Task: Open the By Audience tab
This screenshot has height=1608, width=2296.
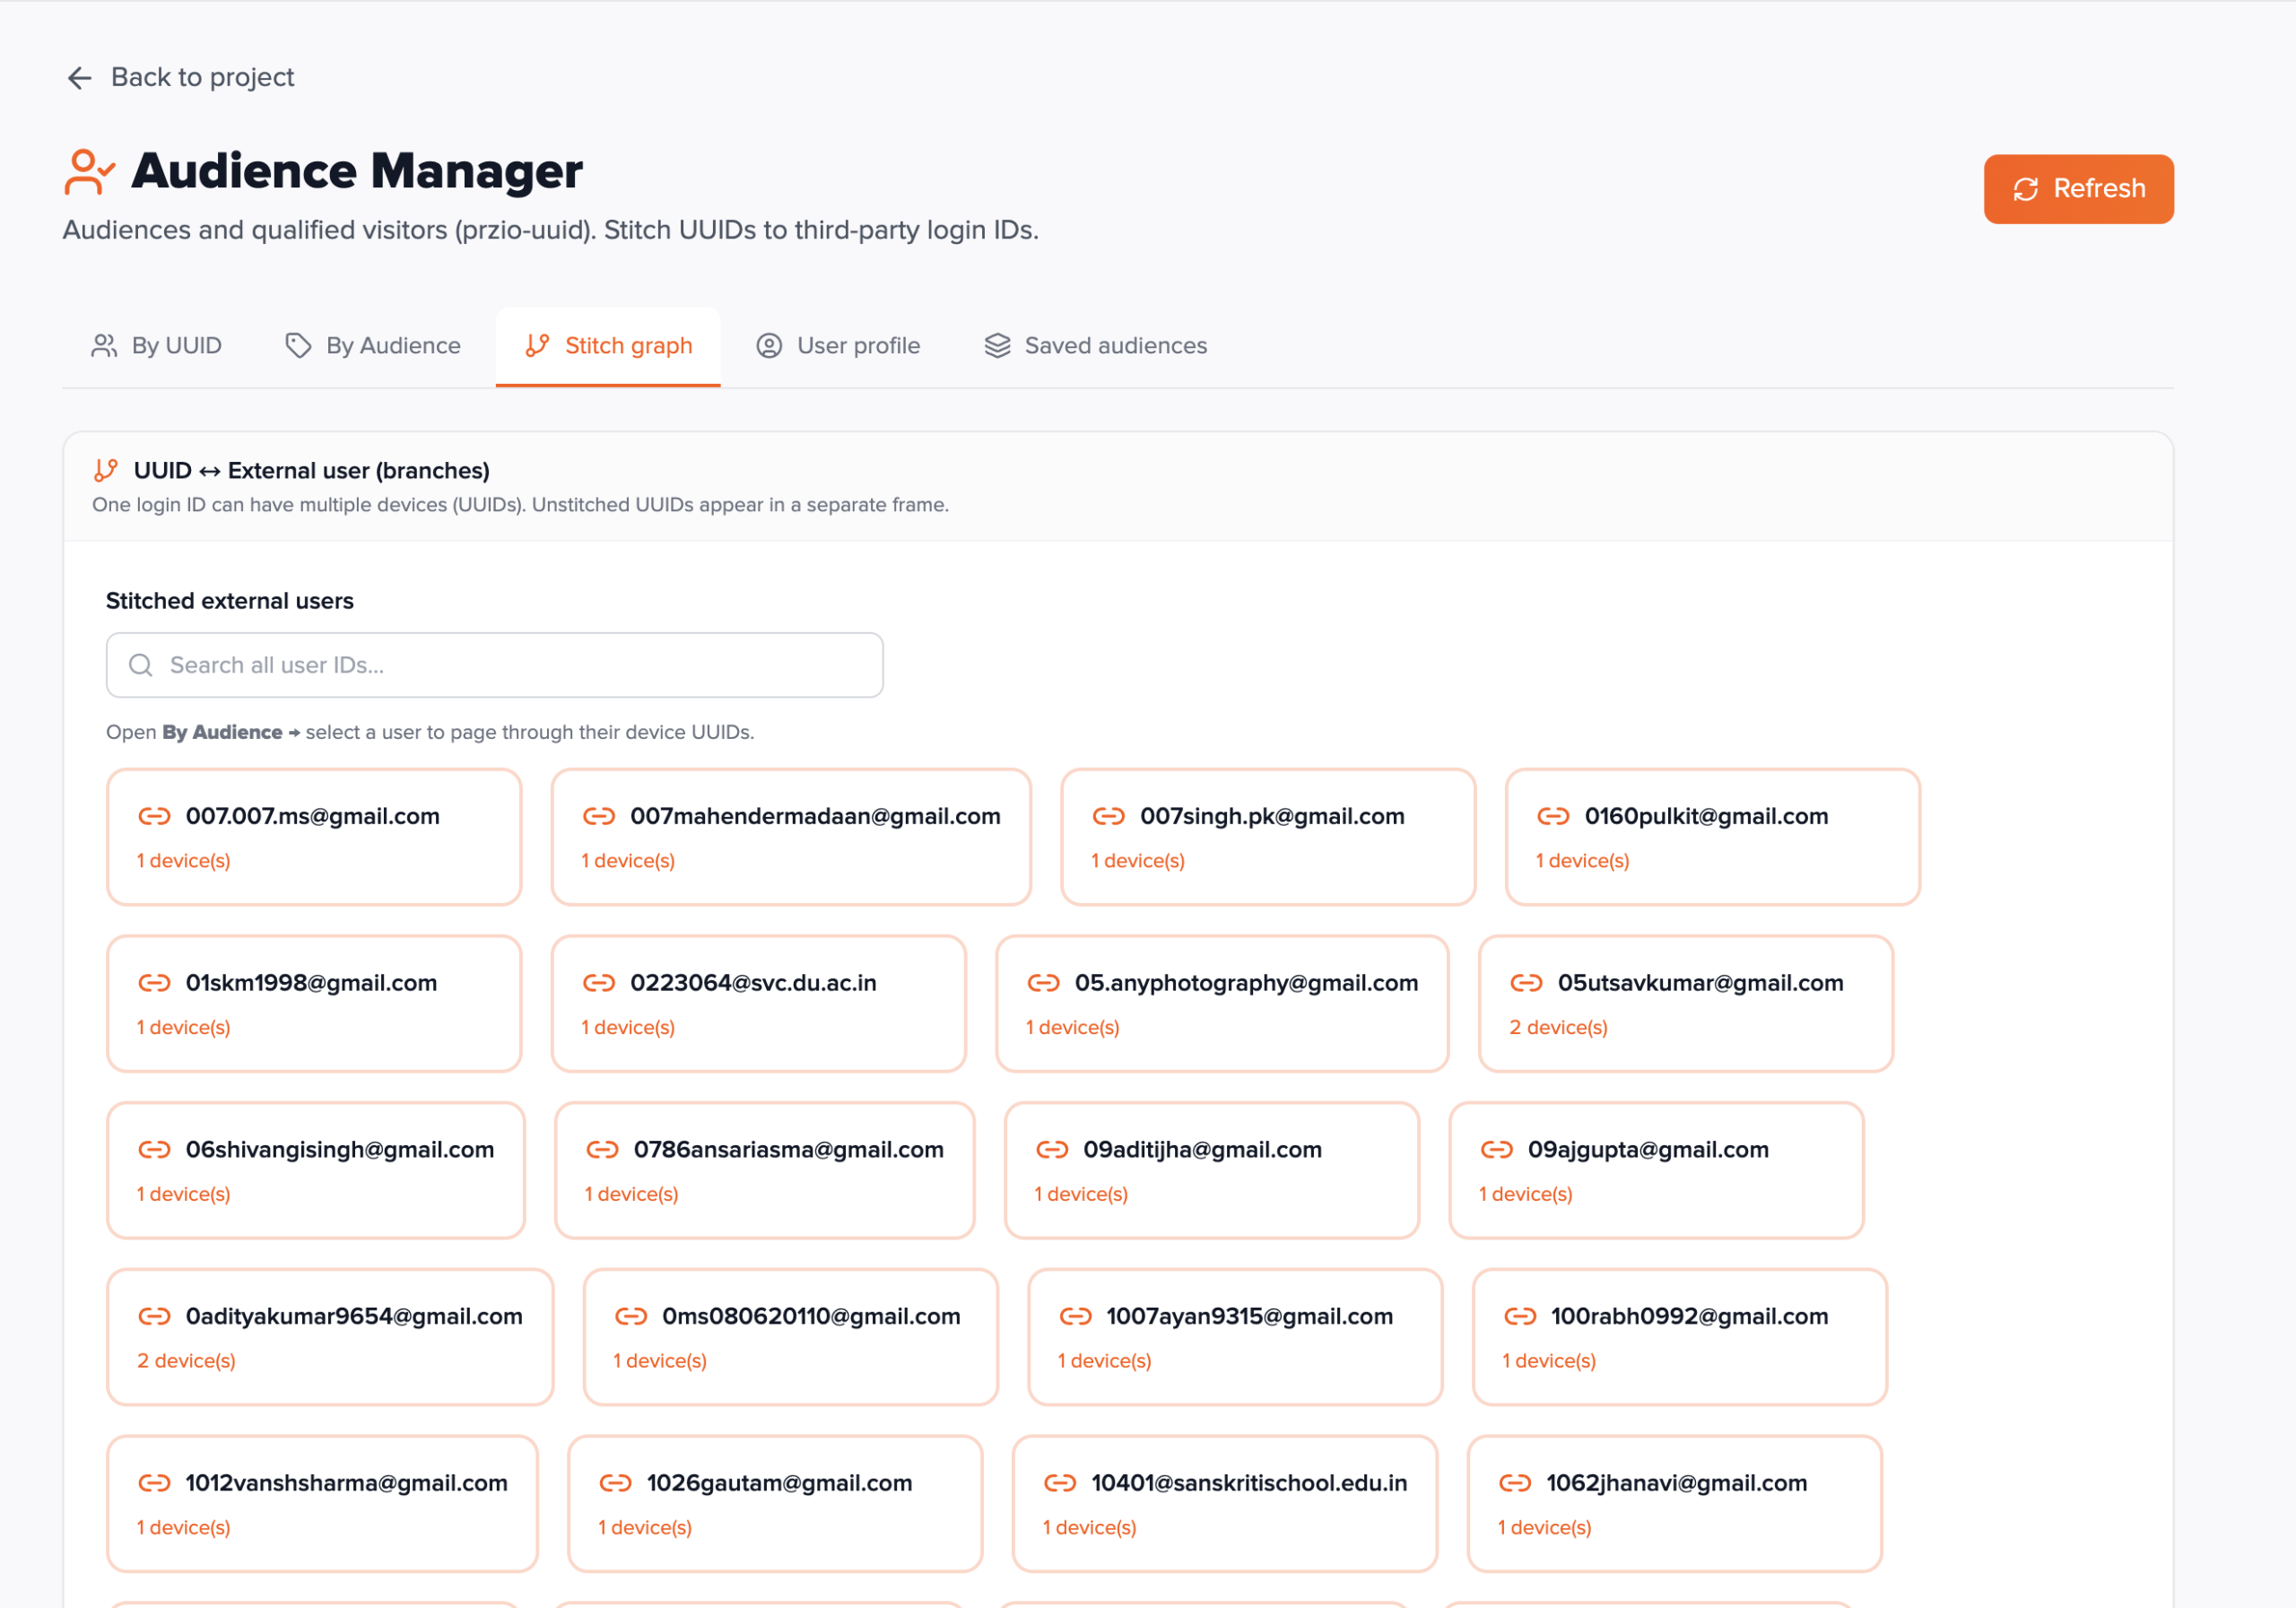Action: tap(373, 346)
